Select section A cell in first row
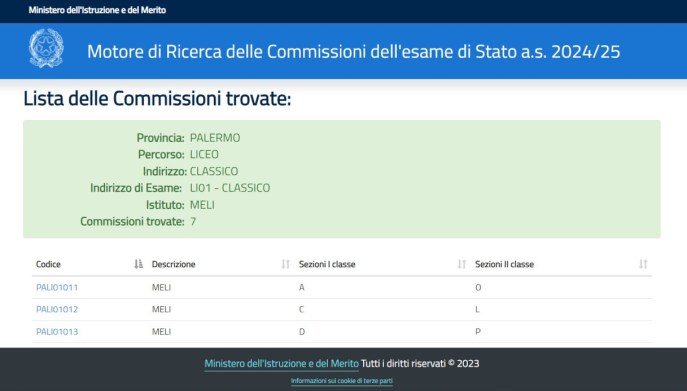 tap(301, 288)
